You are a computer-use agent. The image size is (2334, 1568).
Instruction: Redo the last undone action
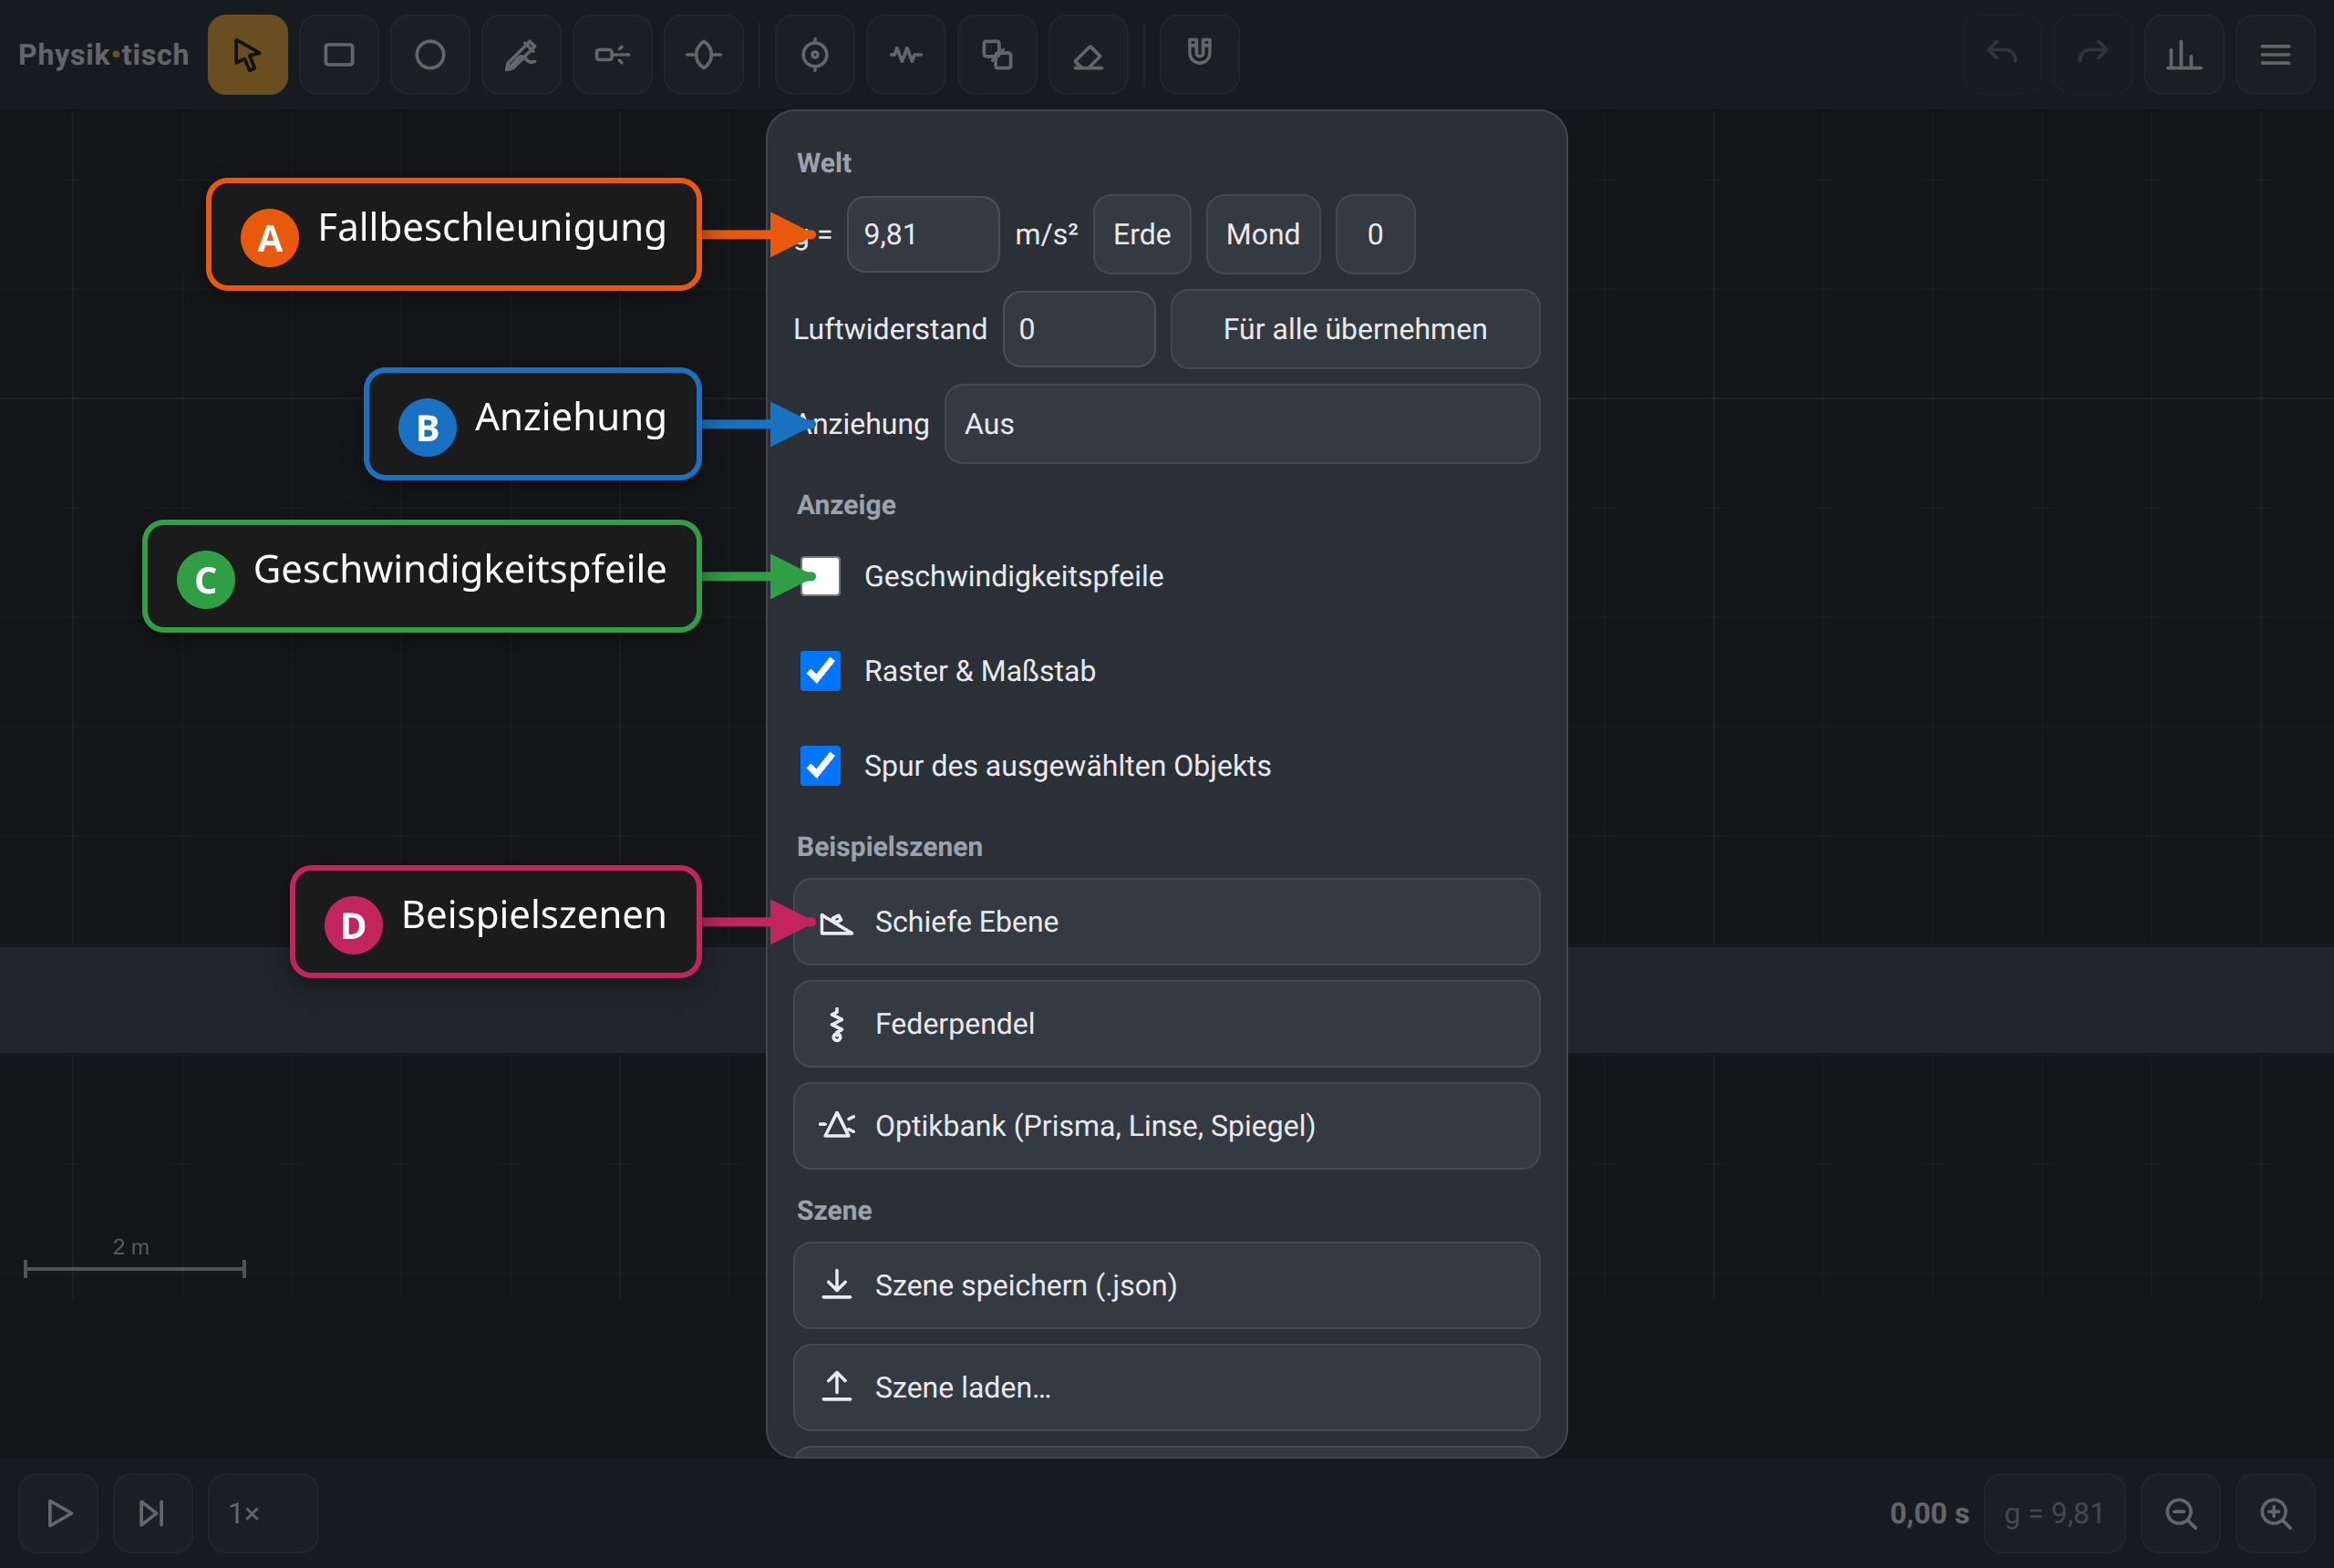(x=2093, y=54)
